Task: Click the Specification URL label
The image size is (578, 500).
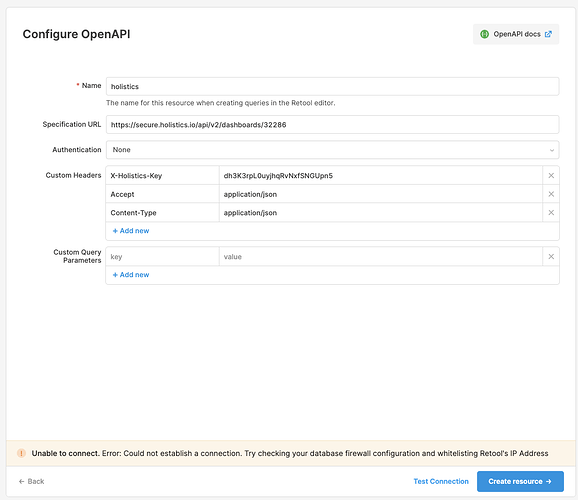Action: tap(72, 124)
